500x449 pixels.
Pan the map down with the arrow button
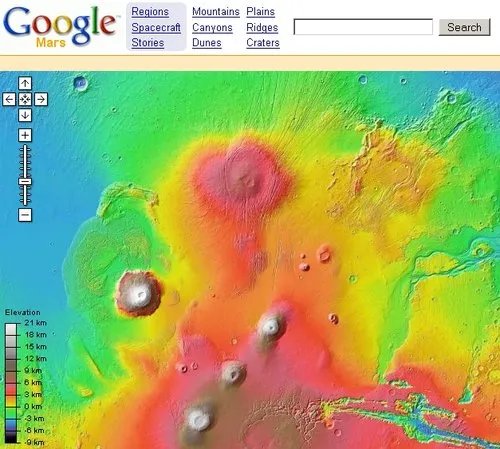pos(25,115)
